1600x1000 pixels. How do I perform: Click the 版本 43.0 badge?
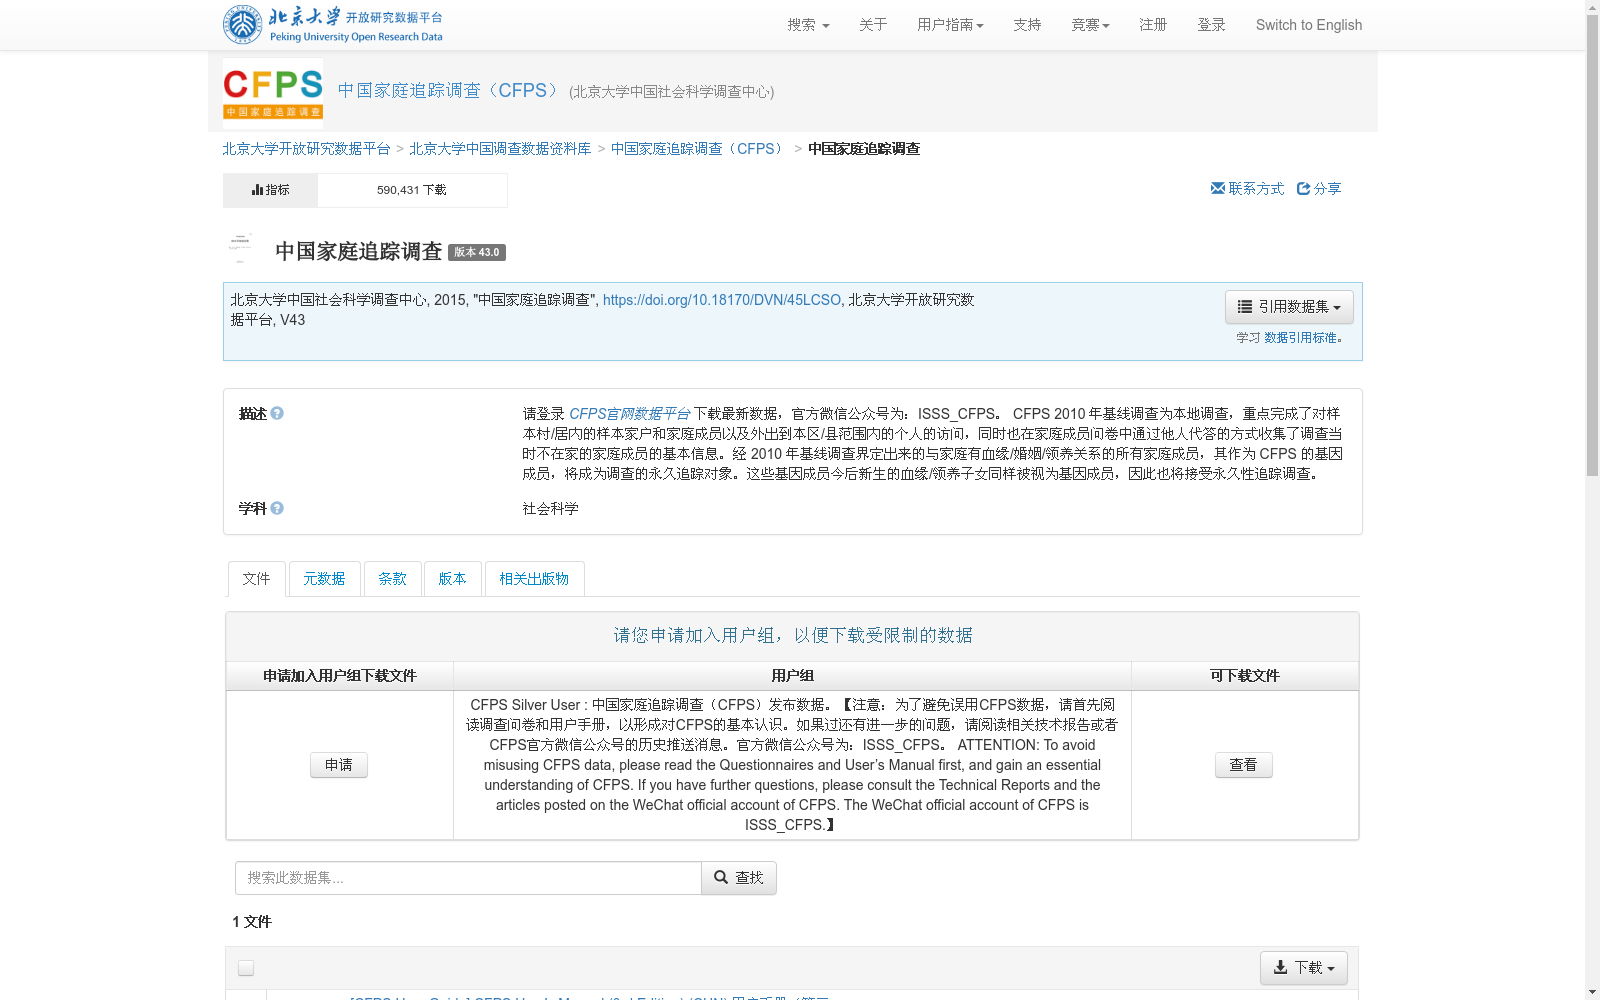477,252
